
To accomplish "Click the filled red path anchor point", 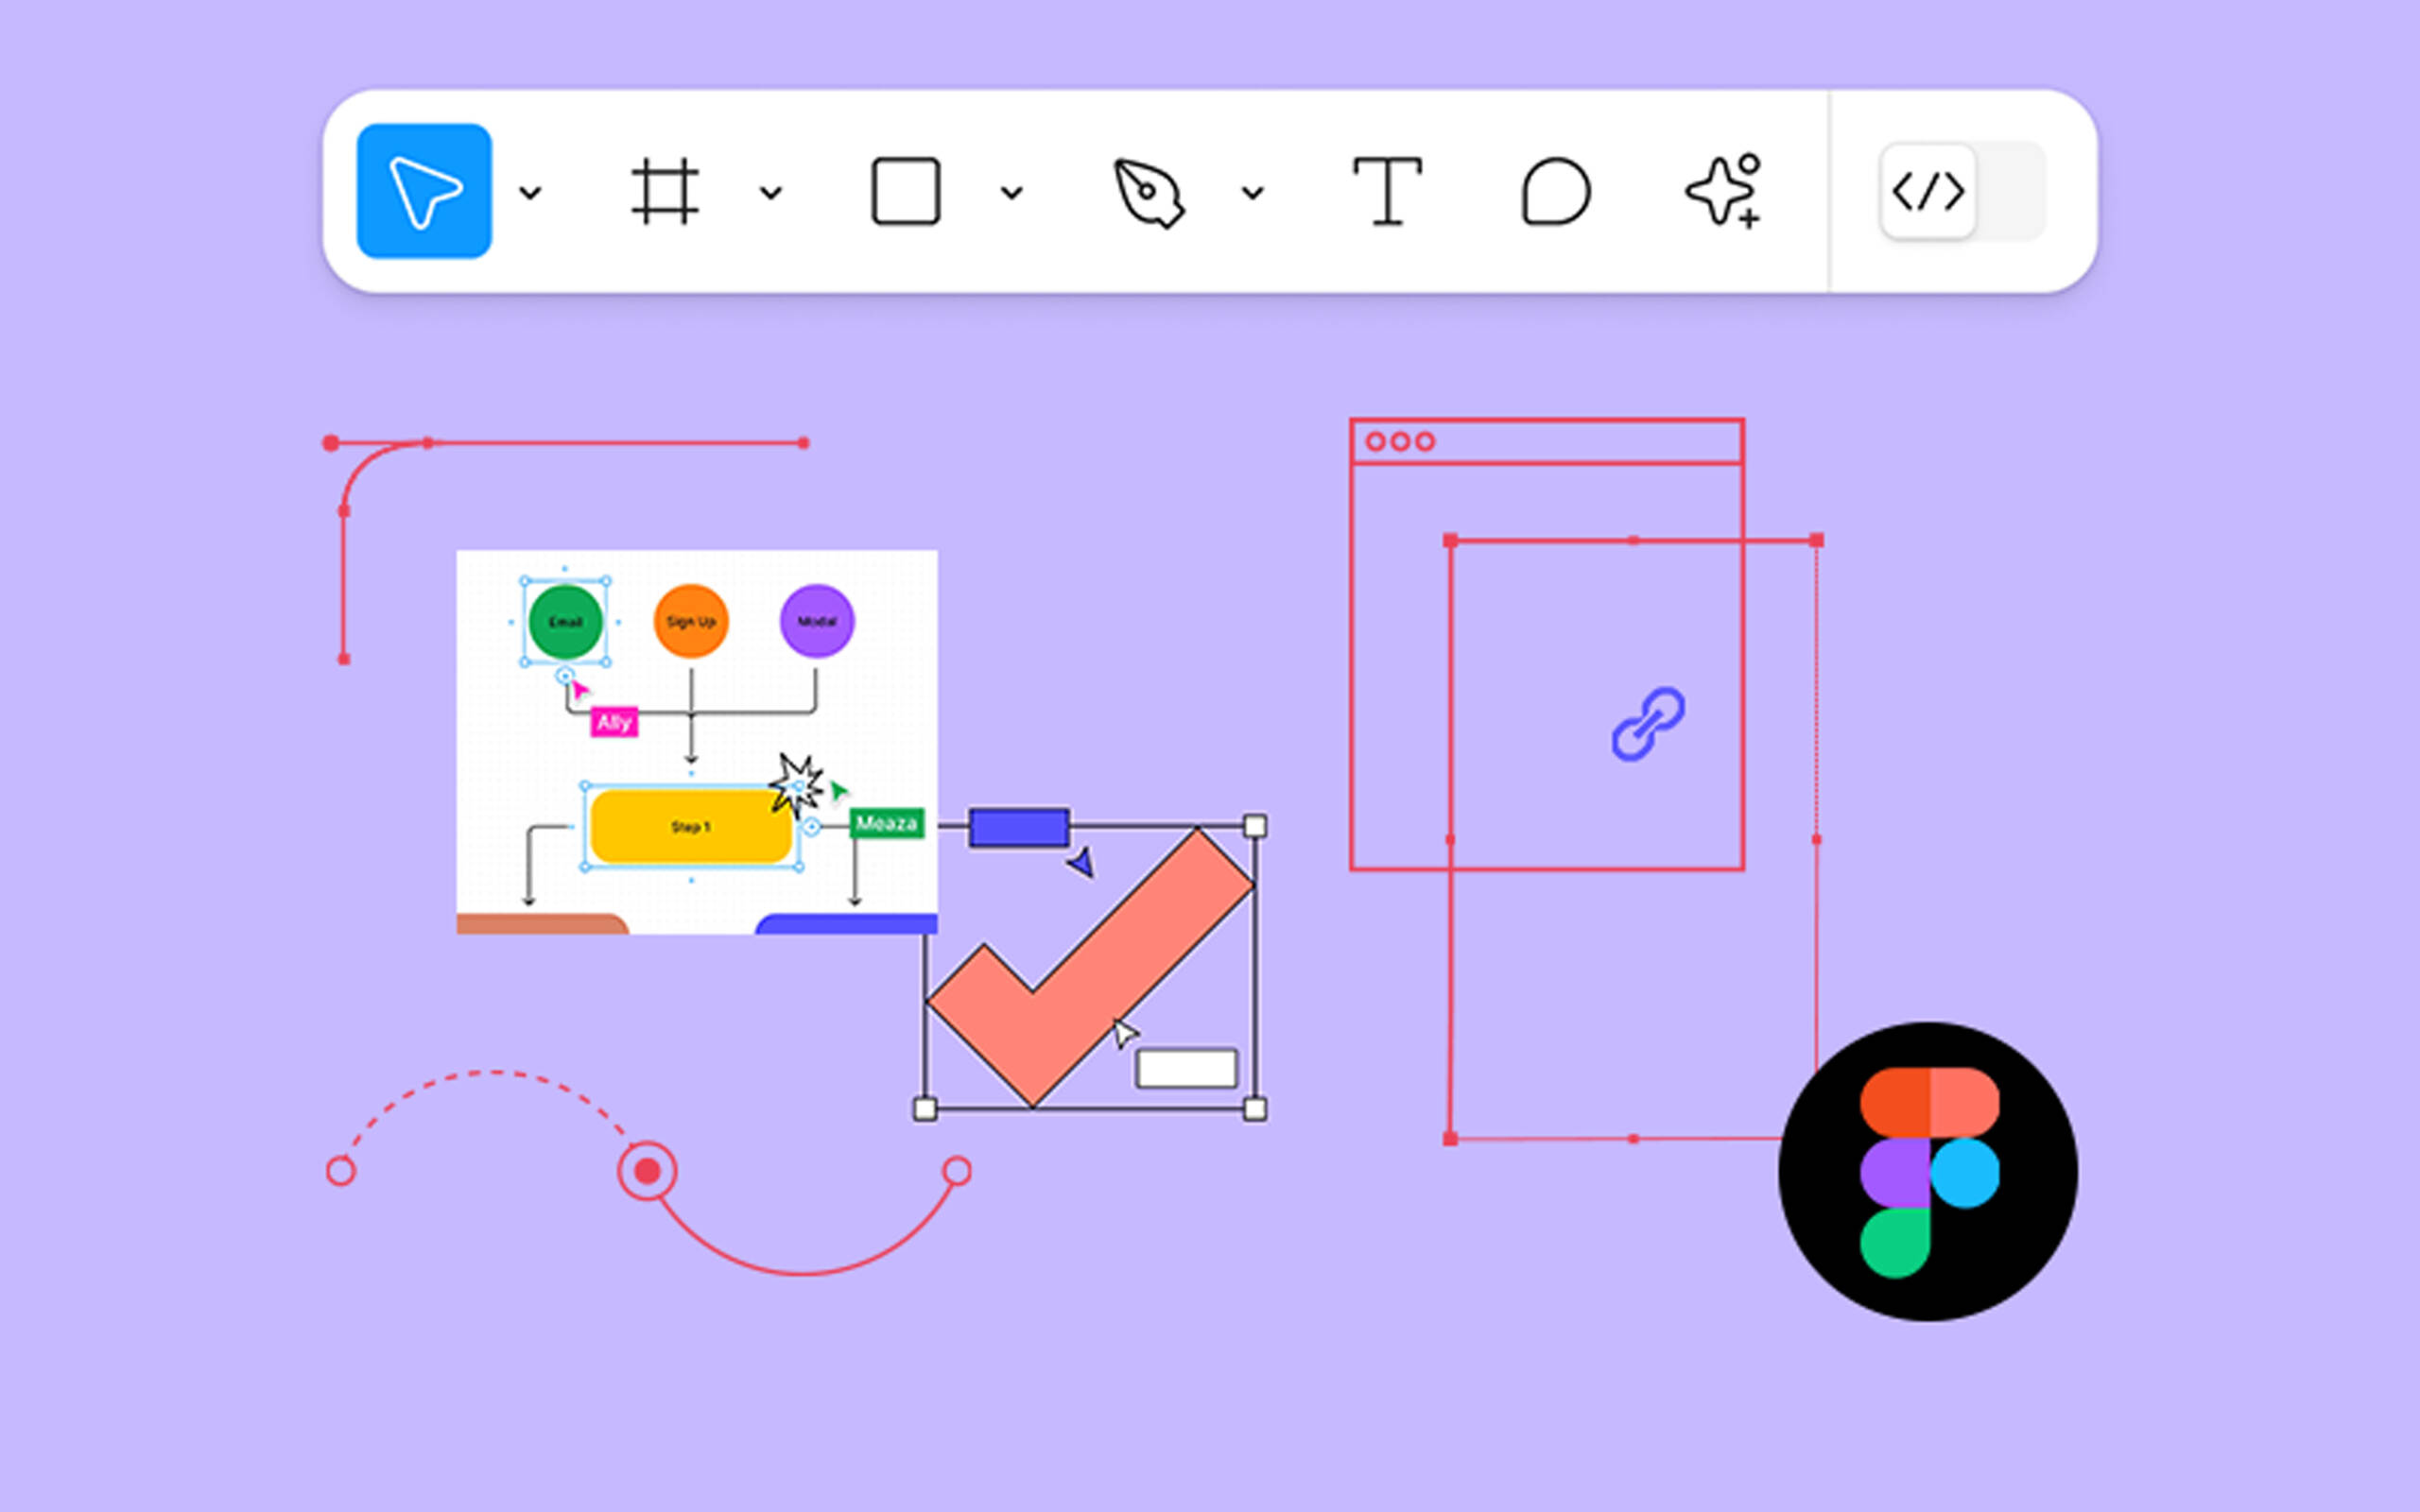I will [x=648, y=1170].
